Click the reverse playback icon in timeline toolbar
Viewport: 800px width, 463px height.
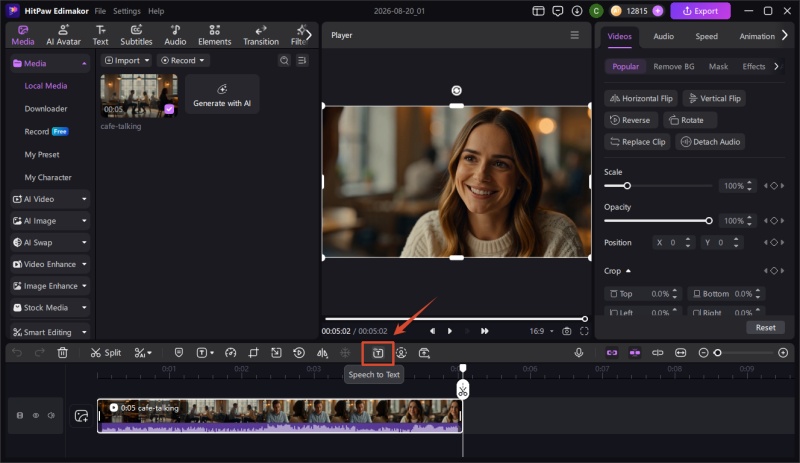[x=299, y=353]
